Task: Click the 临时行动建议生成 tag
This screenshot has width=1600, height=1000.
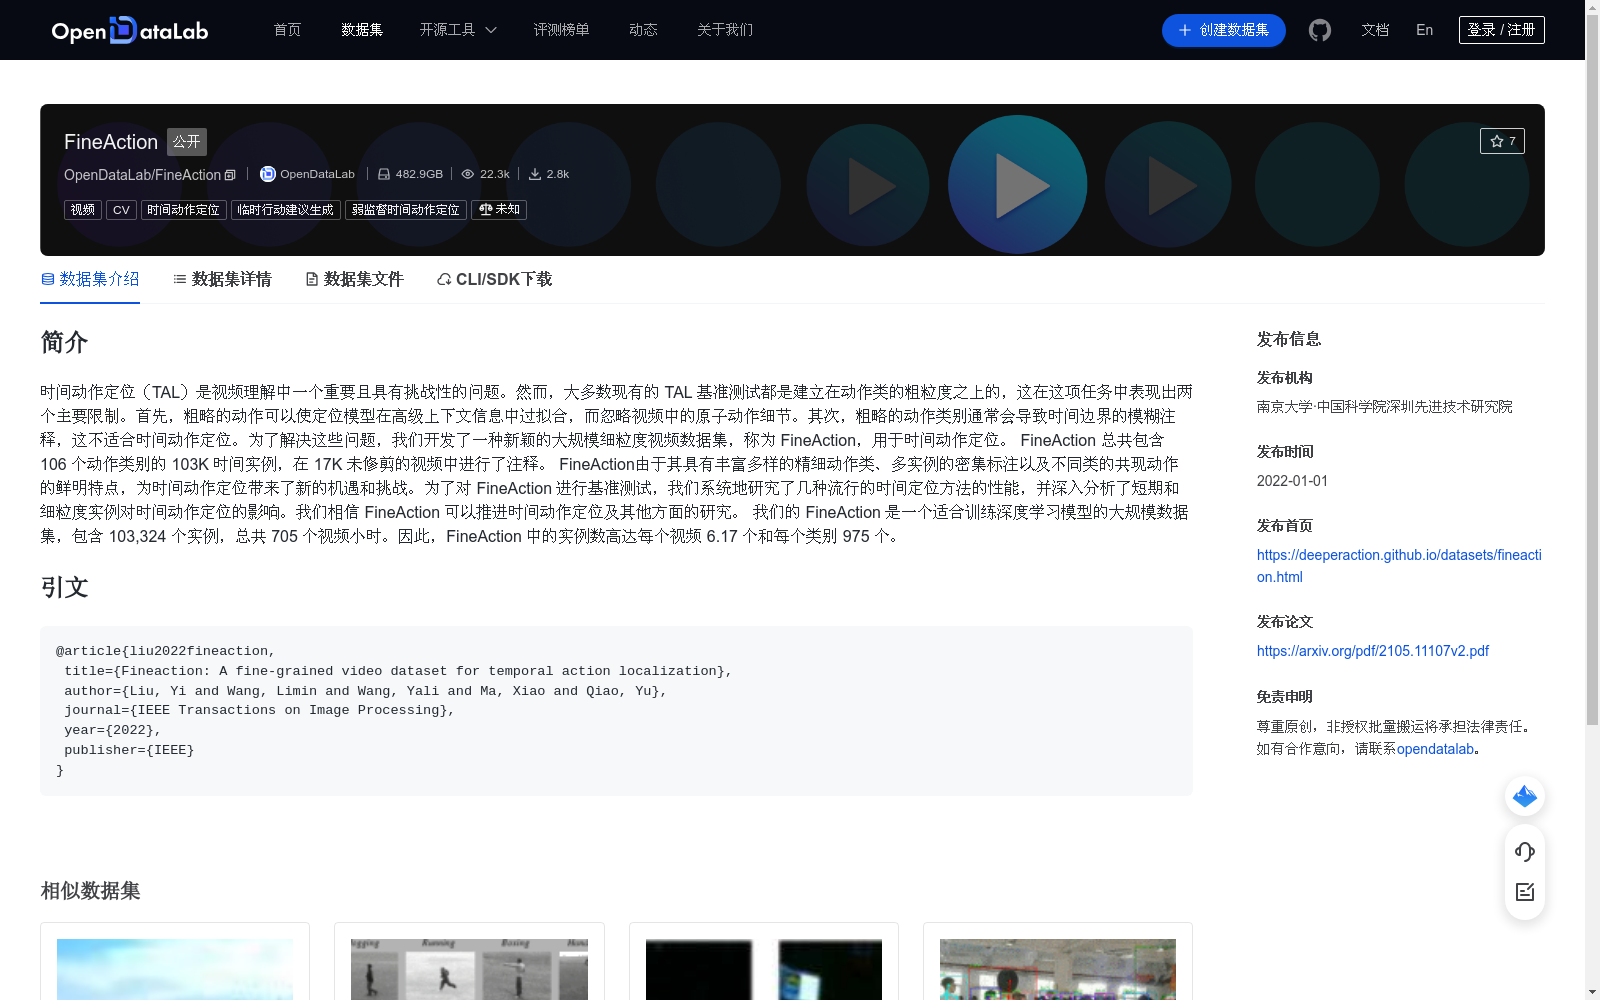Action: 286,210
